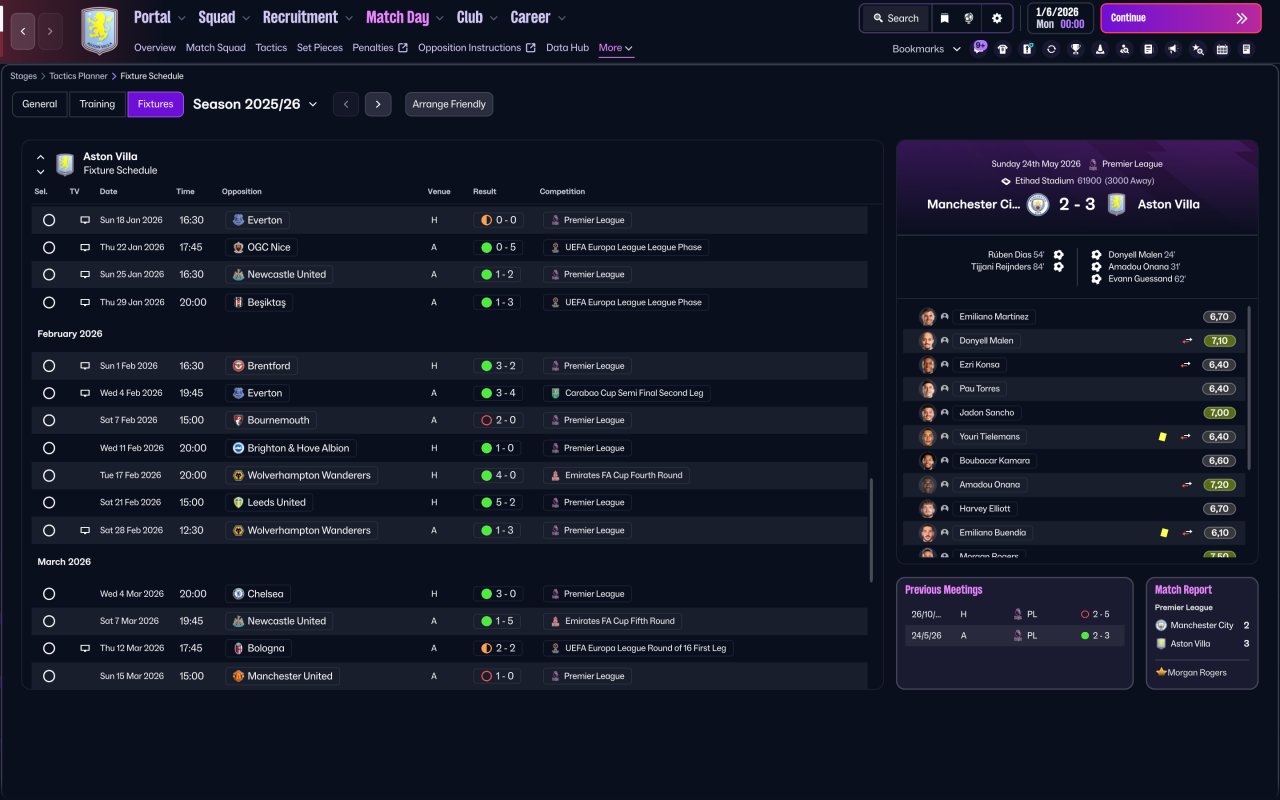The image size is (1280, 800).
Task: Go to the next season with right arrow
Action: [x=378, y=104]
